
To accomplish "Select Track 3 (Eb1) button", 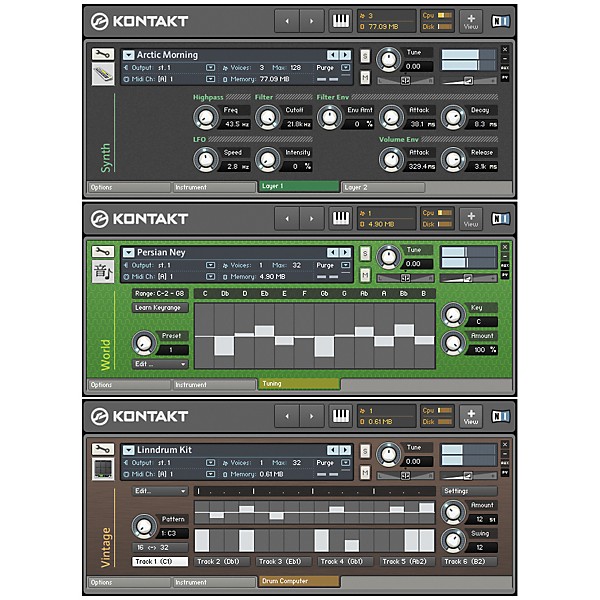I will [x=284, y=561].
